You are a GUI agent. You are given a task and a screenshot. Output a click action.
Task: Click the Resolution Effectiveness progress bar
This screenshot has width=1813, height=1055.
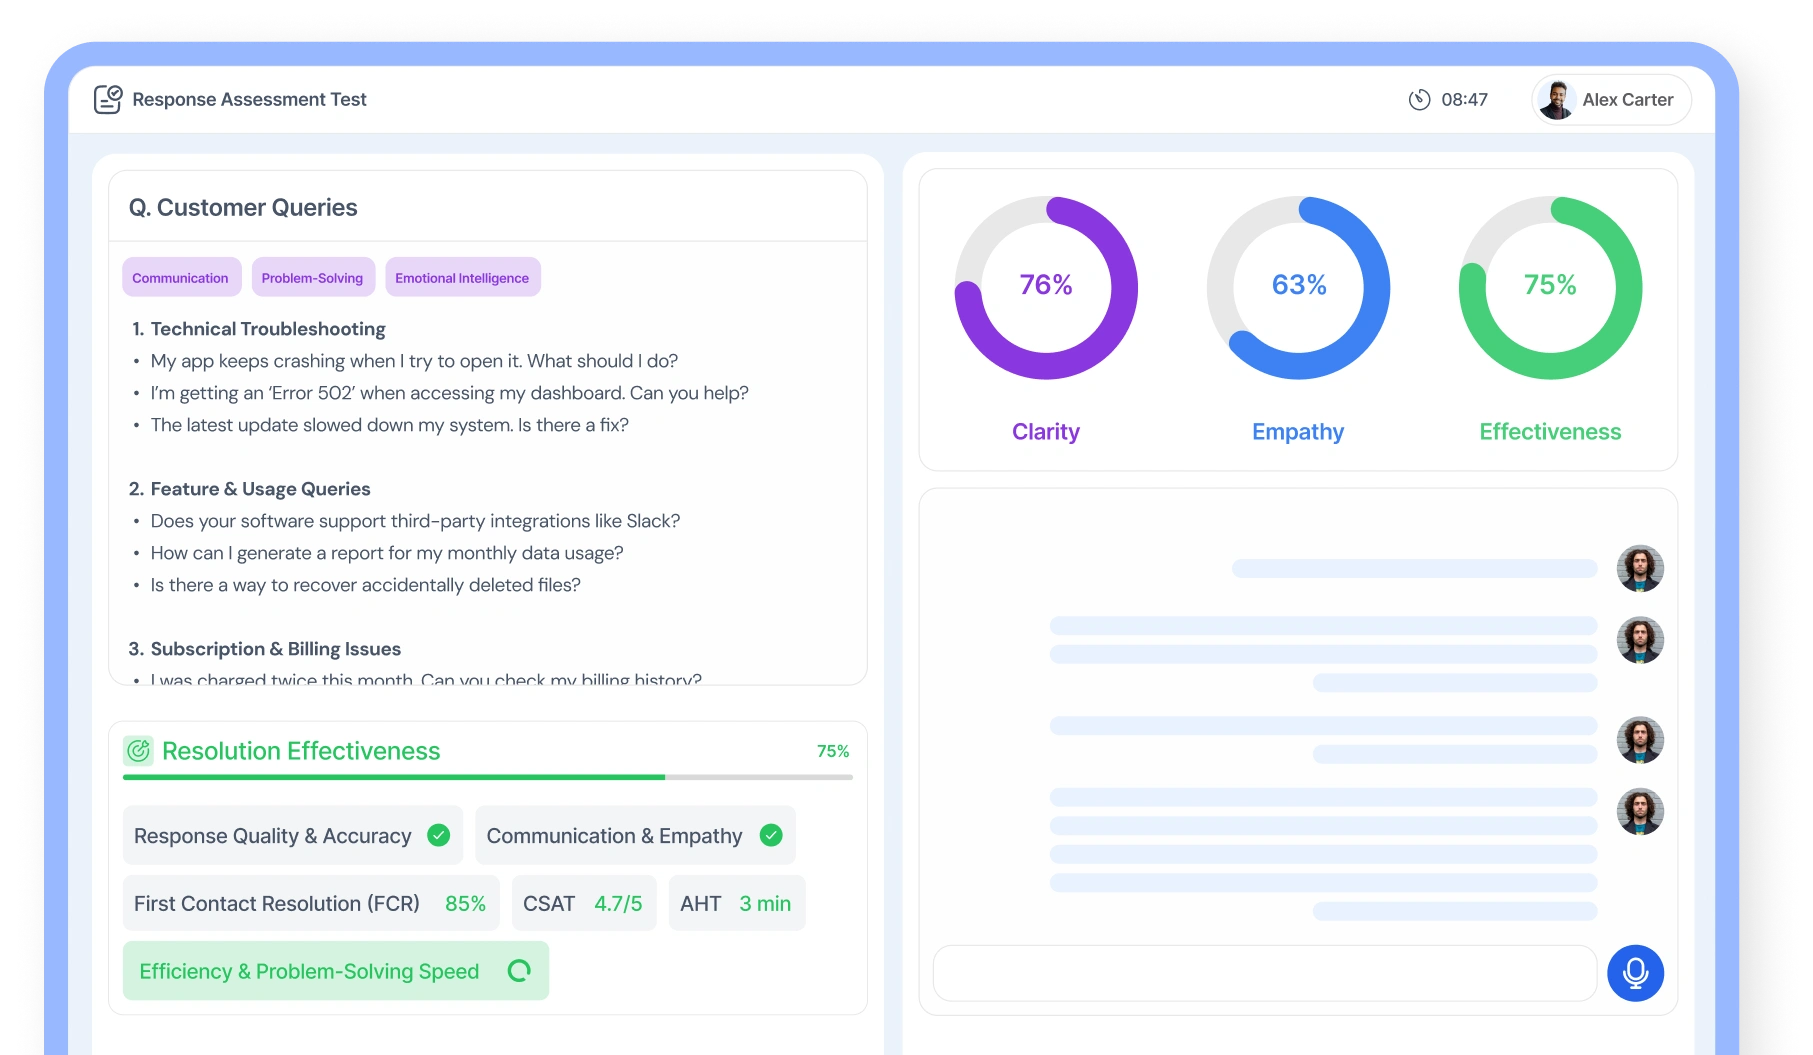click(x=488, y=777)
